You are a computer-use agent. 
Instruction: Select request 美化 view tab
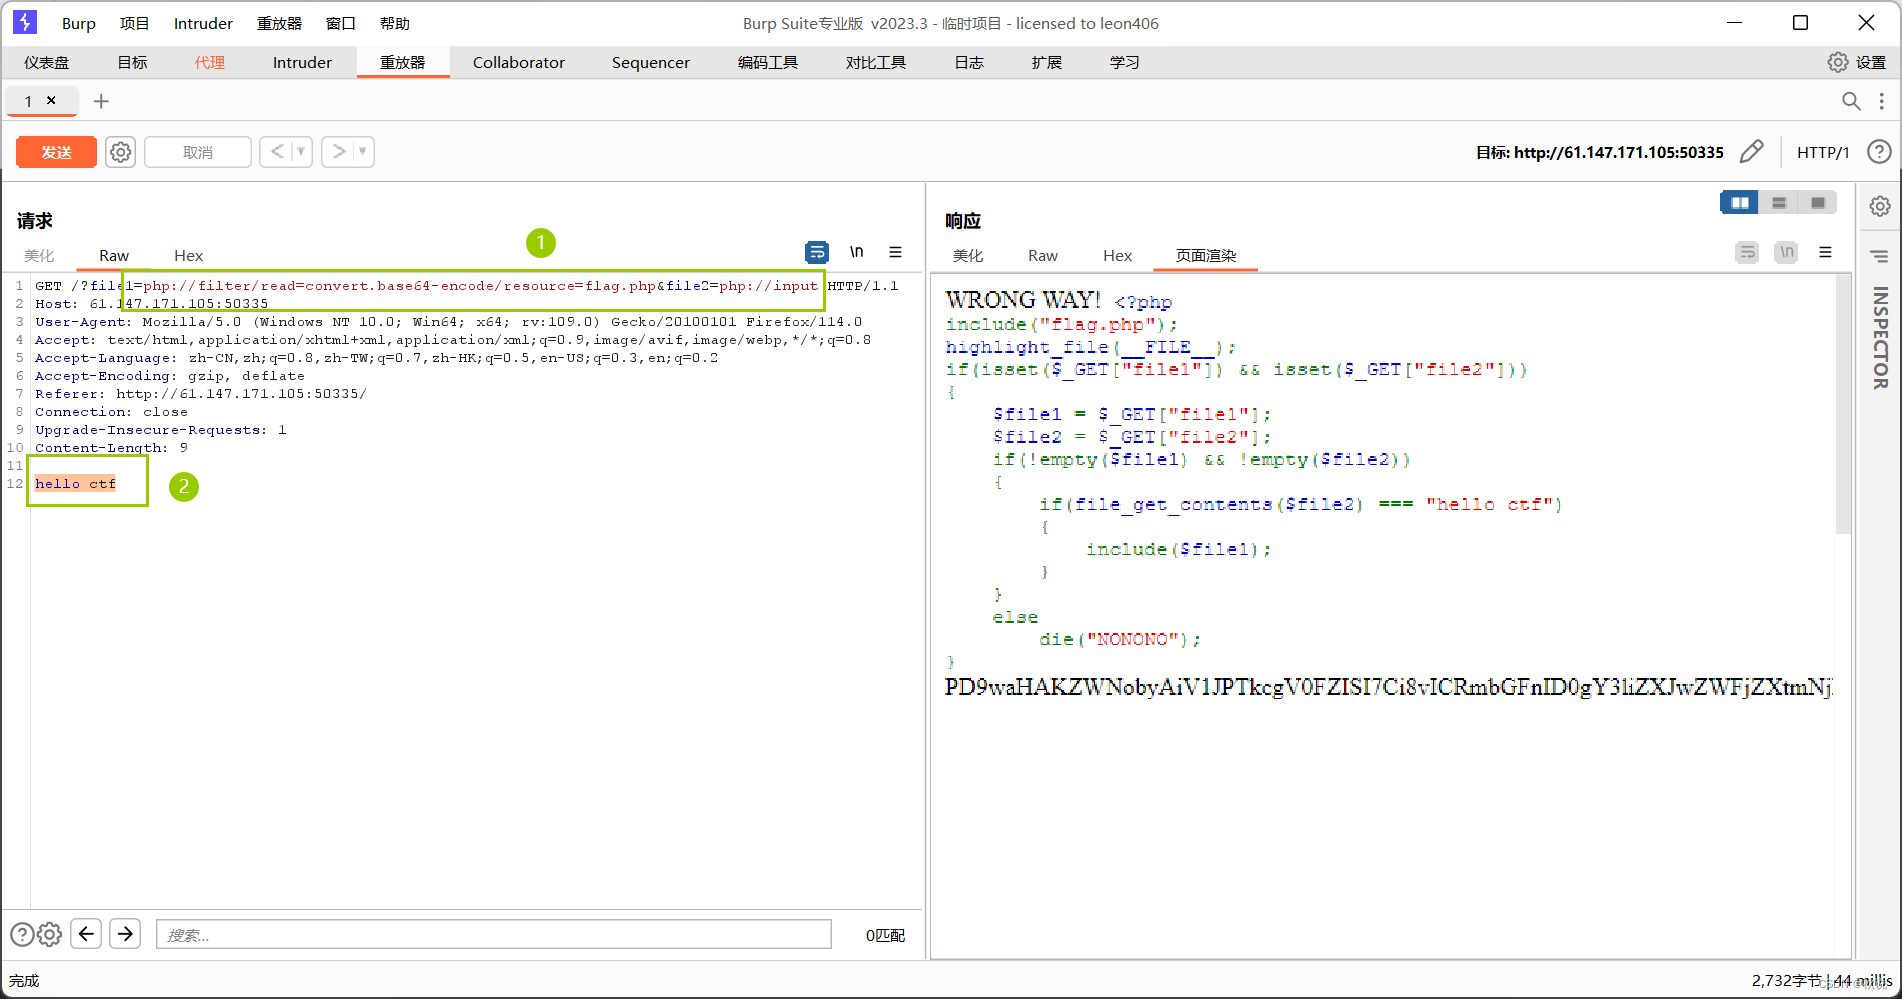tap(39, 256)
